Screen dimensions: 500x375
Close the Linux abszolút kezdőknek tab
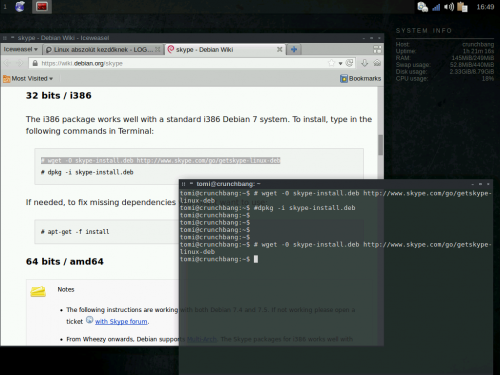[x=158, y=50]
